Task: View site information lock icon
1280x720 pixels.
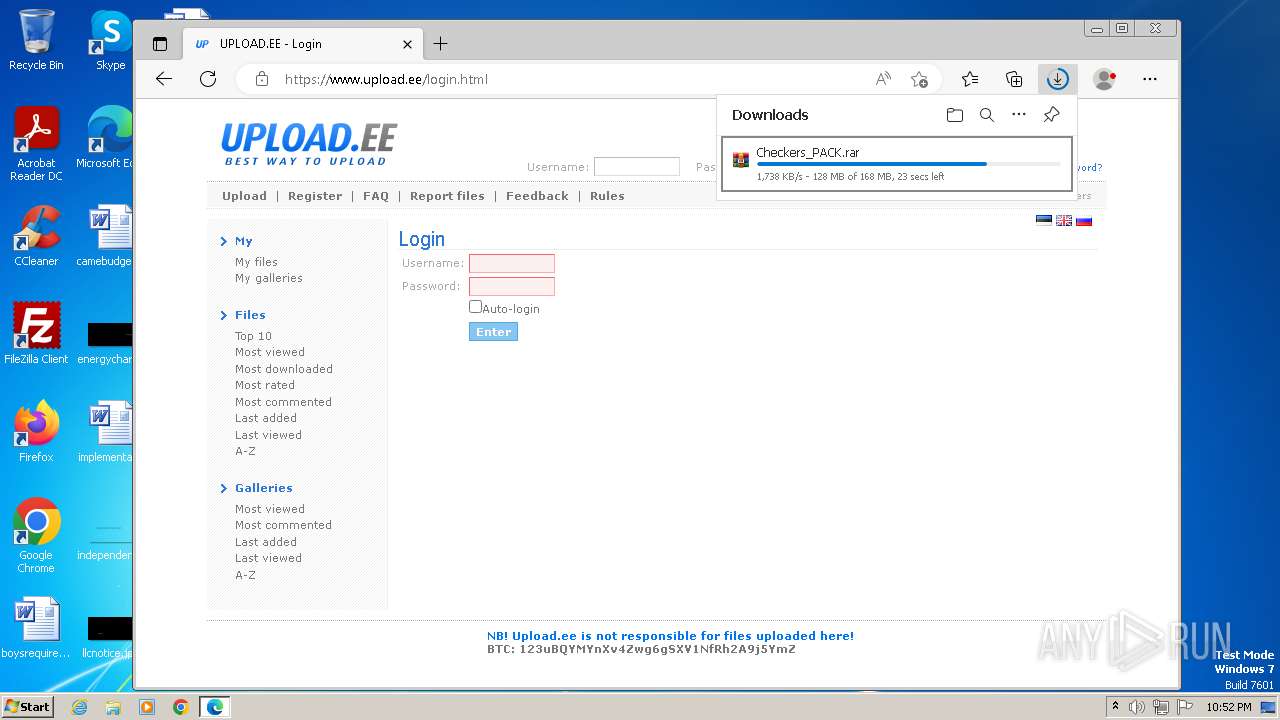Action: [x=262, y=79]
